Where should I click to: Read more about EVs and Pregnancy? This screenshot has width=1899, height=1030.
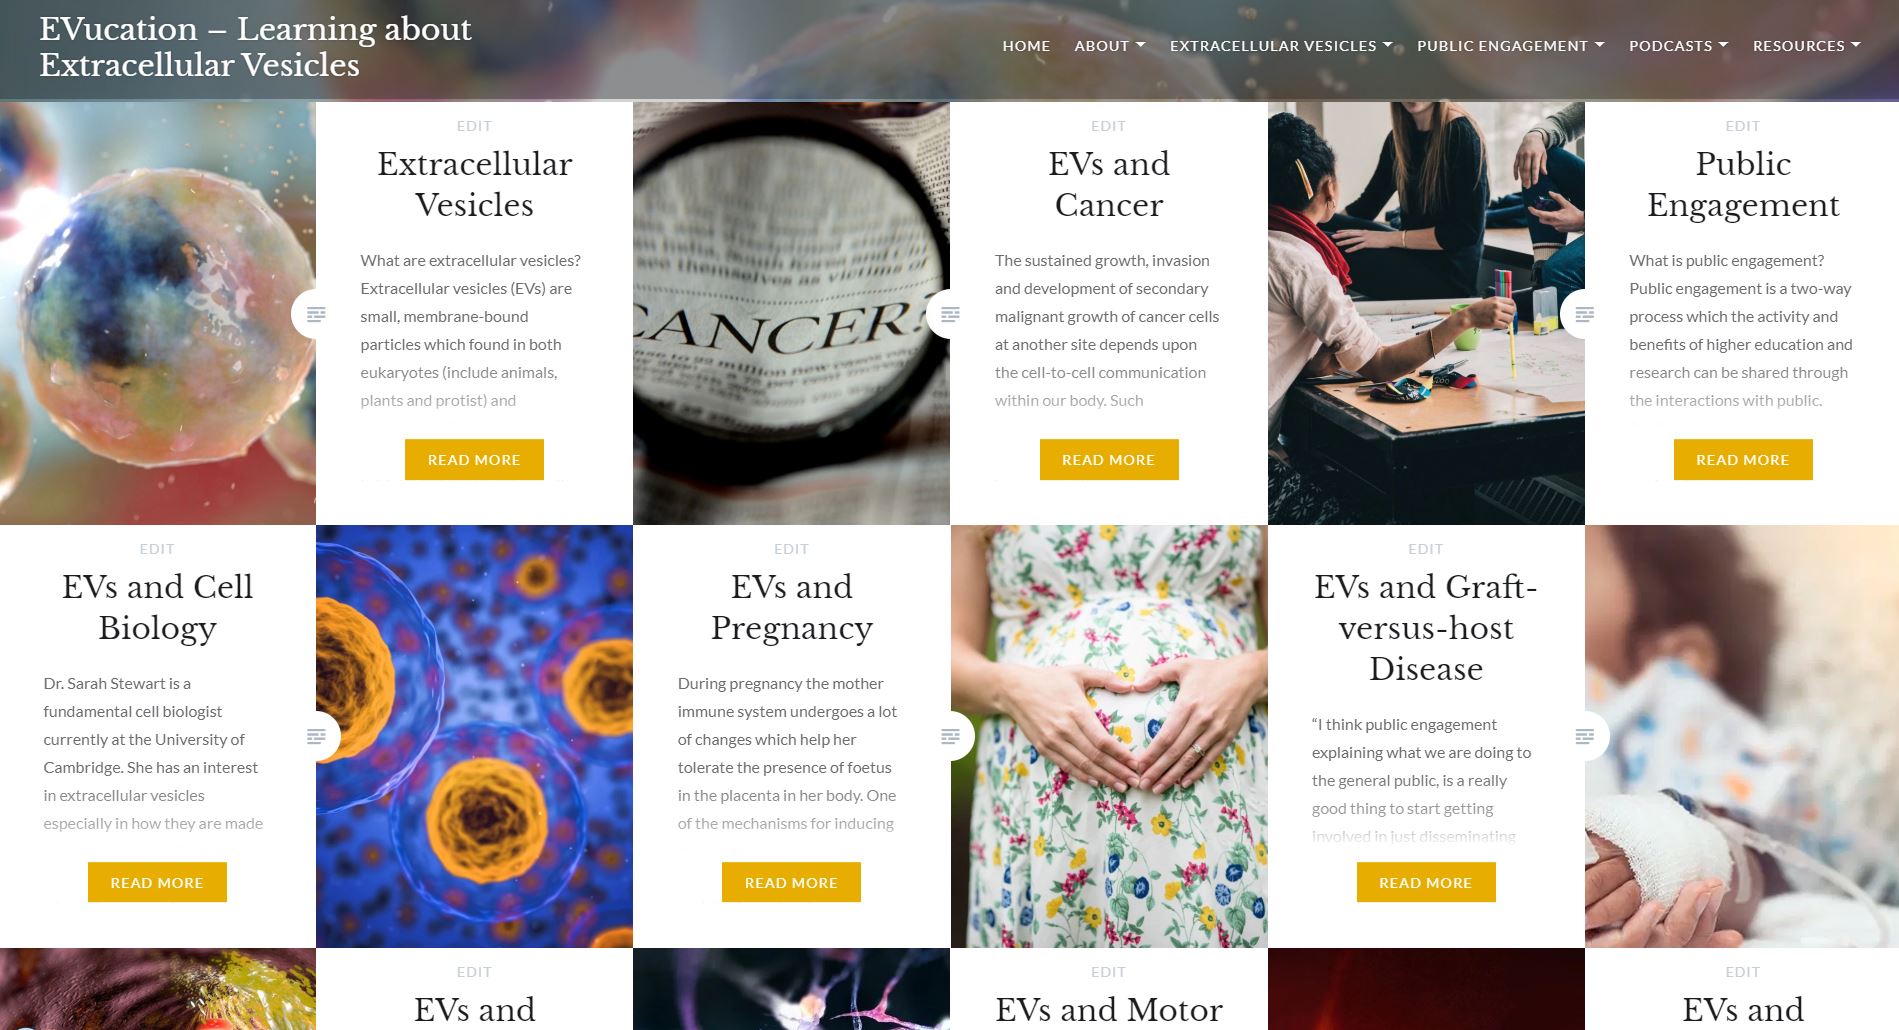[791, 883]
